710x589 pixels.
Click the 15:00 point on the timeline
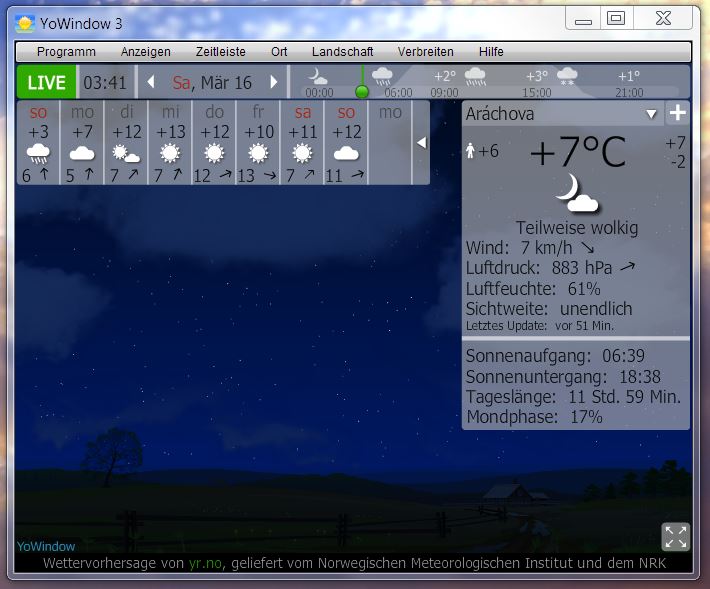click(536, 92)
